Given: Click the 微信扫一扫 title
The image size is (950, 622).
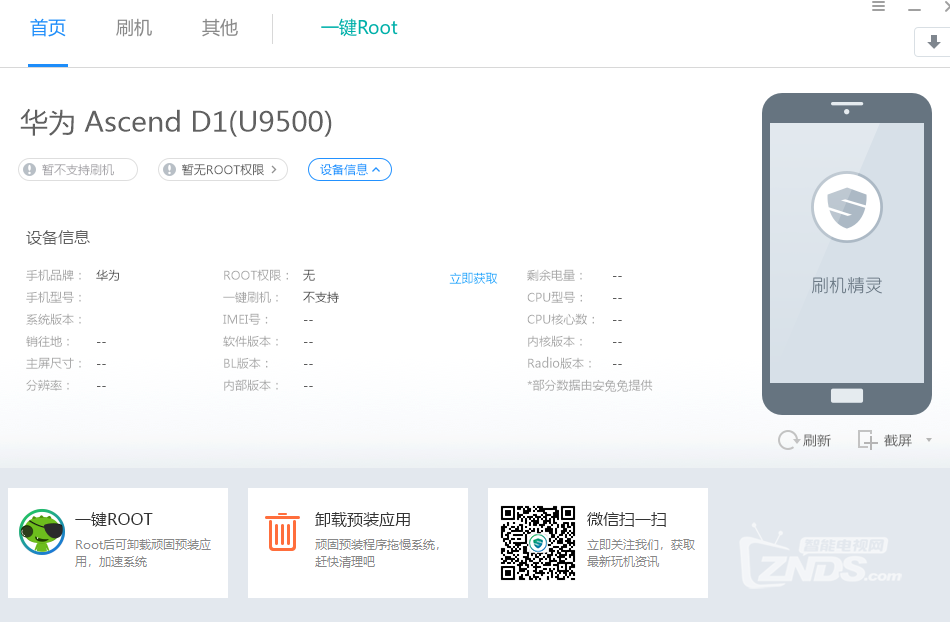Looking at the screenshot, I should 626,520.
